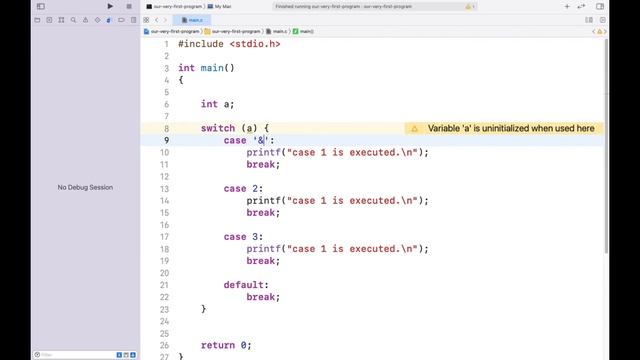Stop the running program
640x360 pixels.
(x=129, y=7)
